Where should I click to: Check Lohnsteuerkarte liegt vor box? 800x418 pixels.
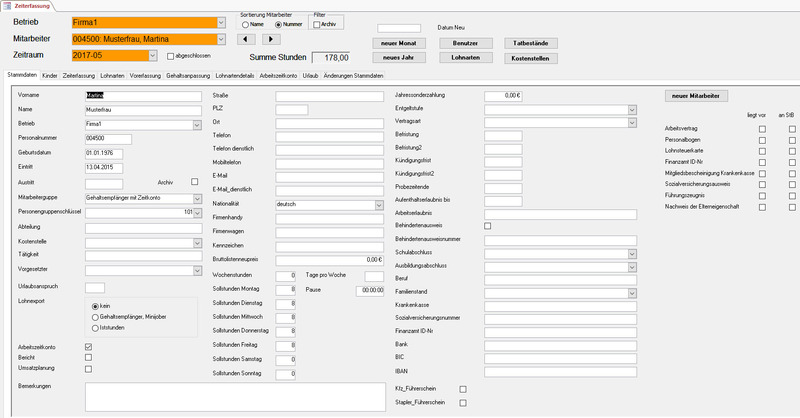pos(762,152)
